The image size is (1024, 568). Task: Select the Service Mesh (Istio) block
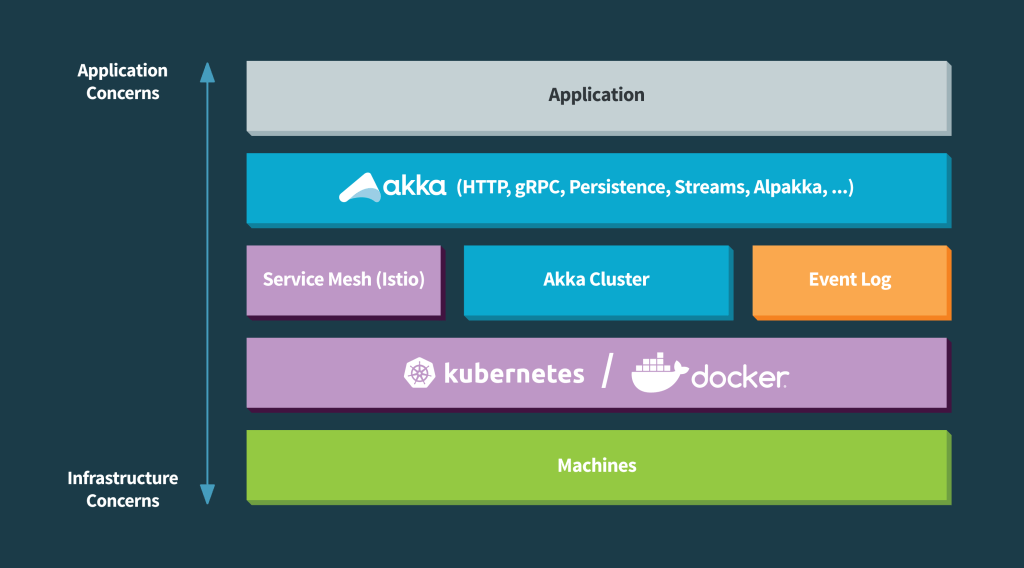343,280
